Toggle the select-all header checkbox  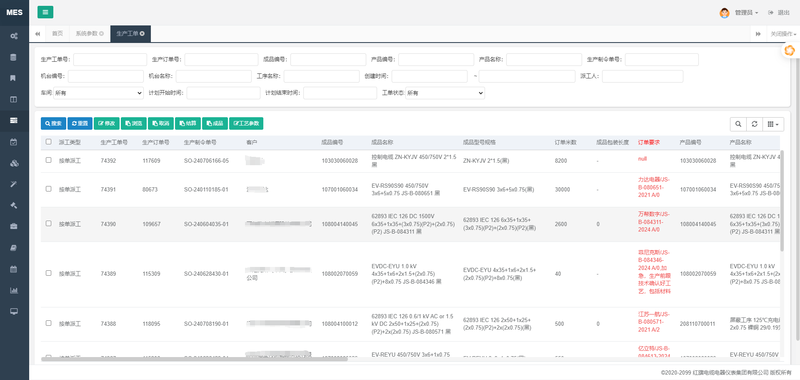click(x=48, y=142)
